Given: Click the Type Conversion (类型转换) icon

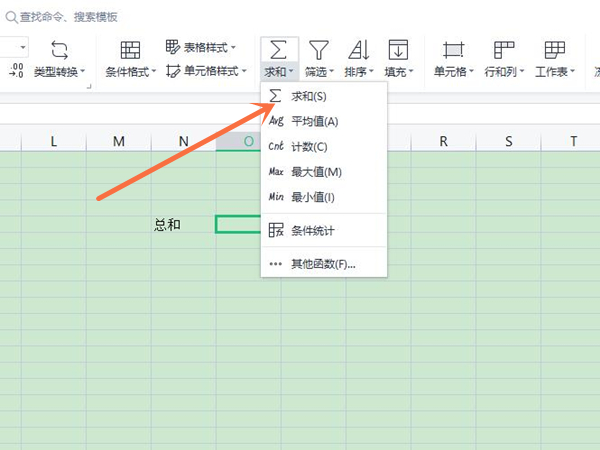Looking at the screenshot, I should click(x=59, y=50).
